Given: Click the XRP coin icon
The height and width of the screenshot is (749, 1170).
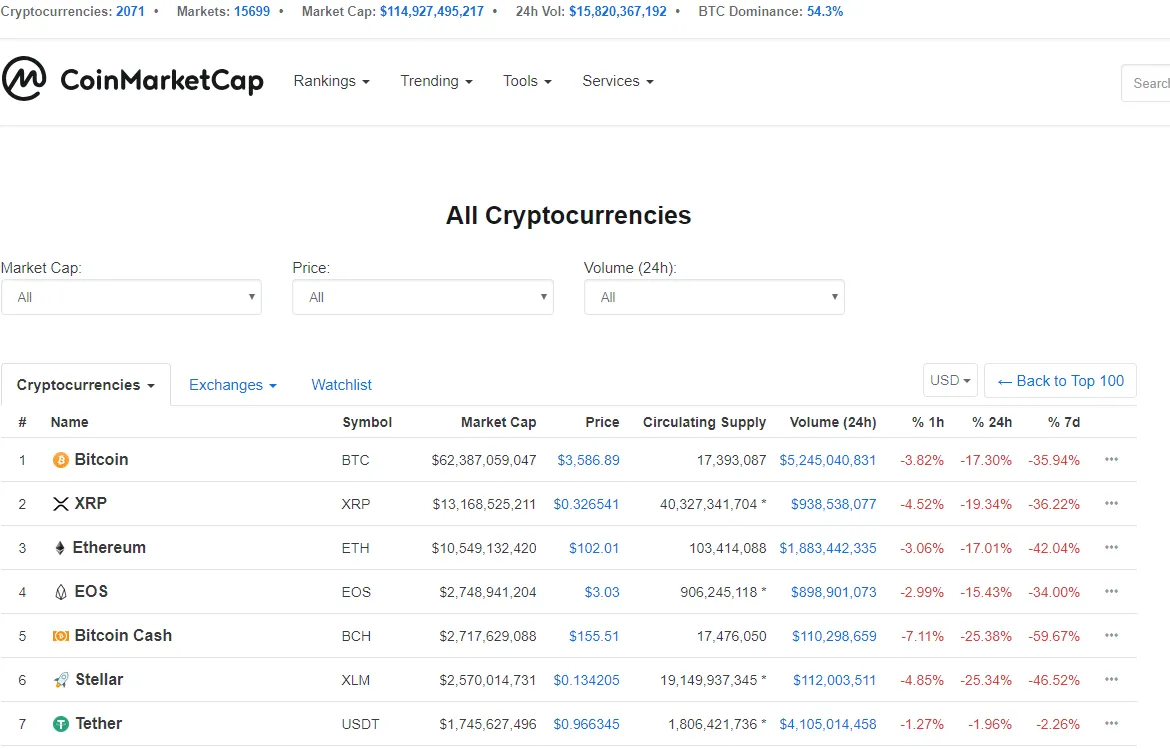Looking at the screenshot, I should [60, 504].
